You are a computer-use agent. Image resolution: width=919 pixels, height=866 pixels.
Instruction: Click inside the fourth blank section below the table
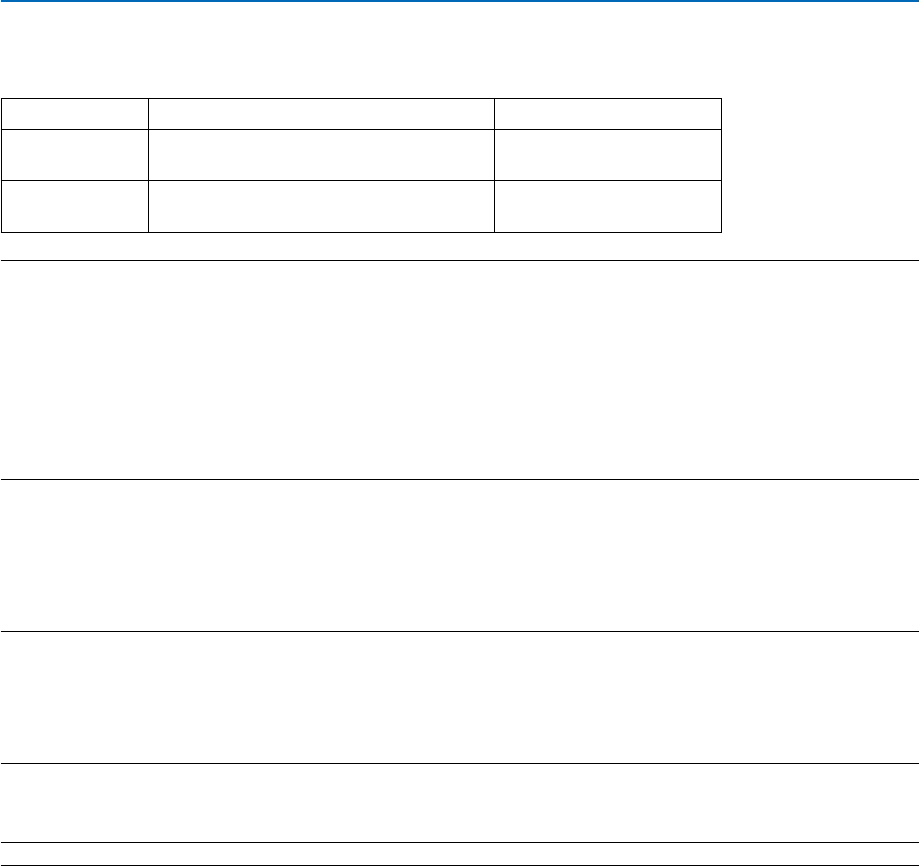click(459, 803)
